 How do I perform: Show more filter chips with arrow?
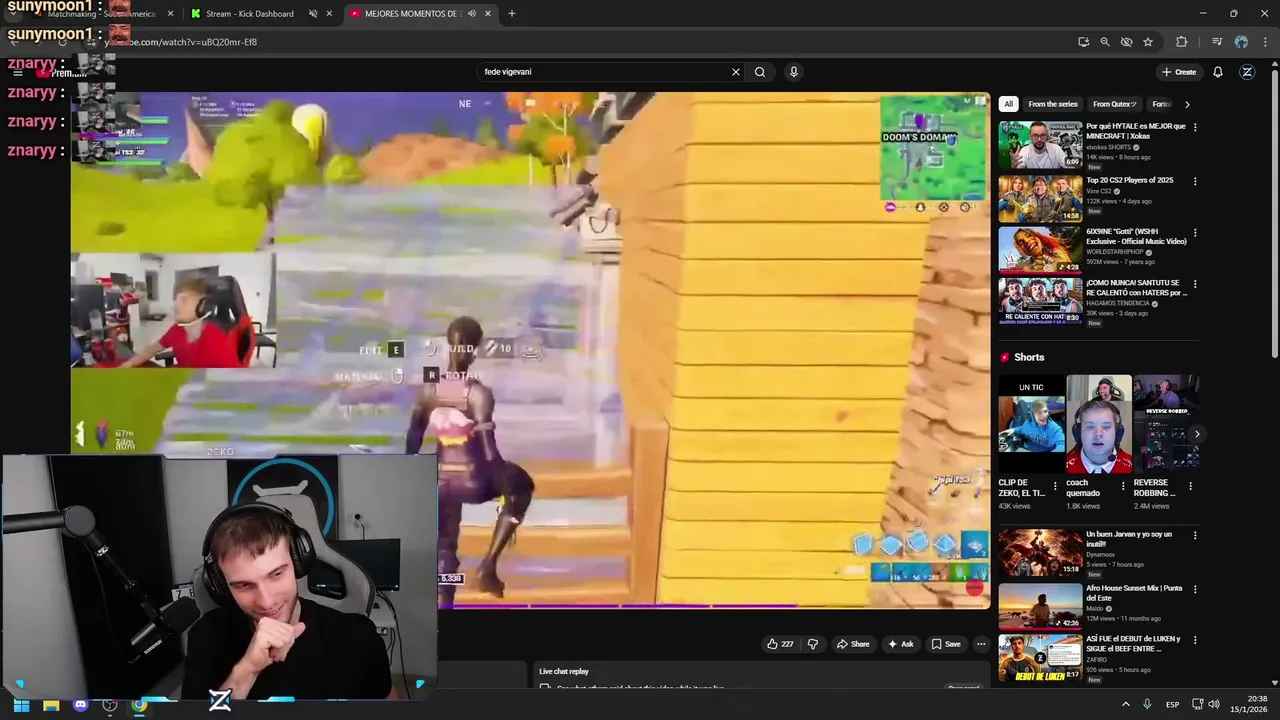pos(1187,104)
